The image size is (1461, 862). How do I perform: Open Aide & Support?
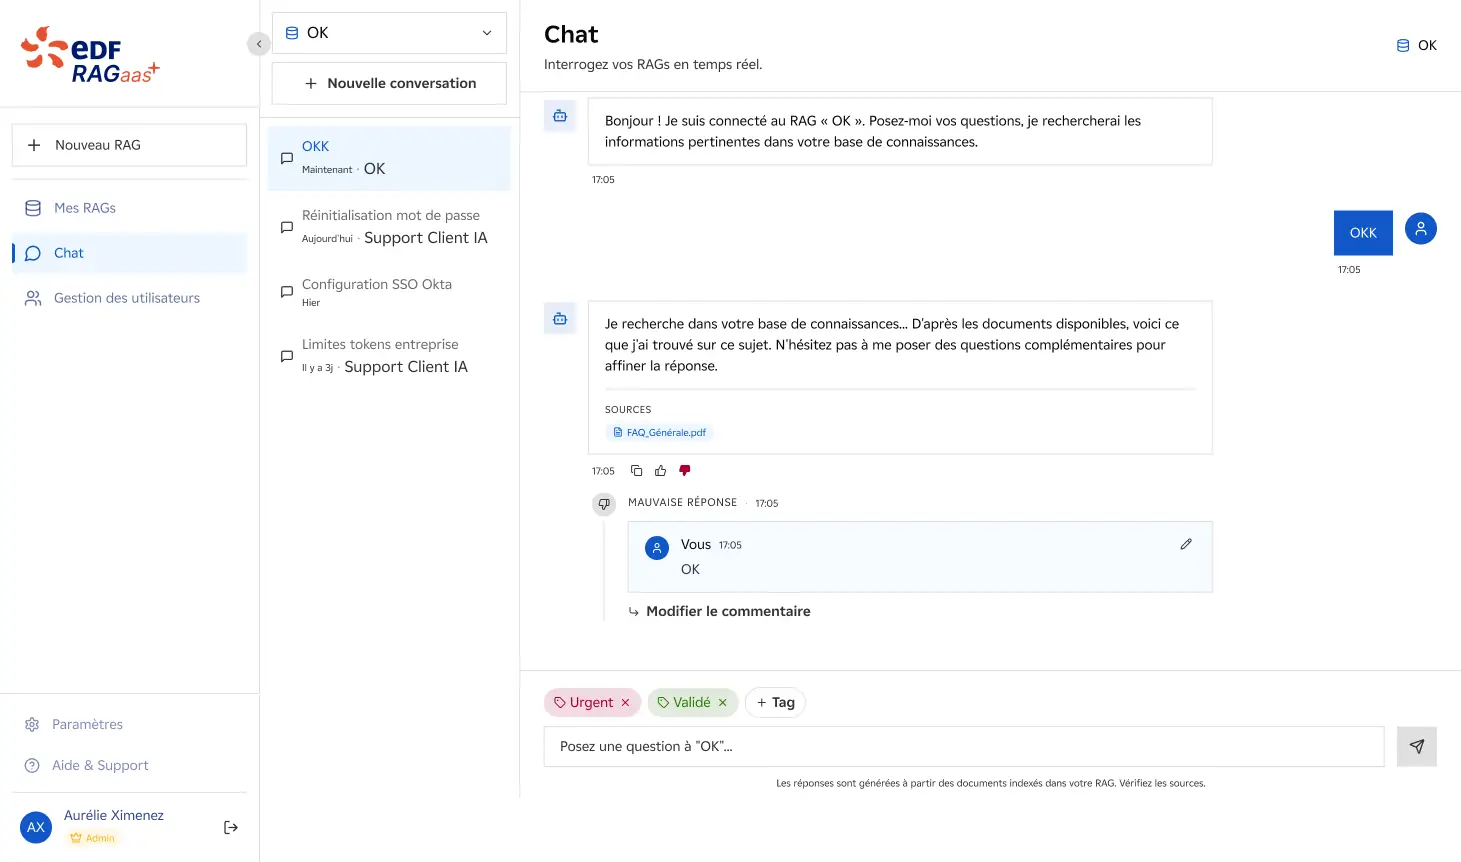pos(130,765)
